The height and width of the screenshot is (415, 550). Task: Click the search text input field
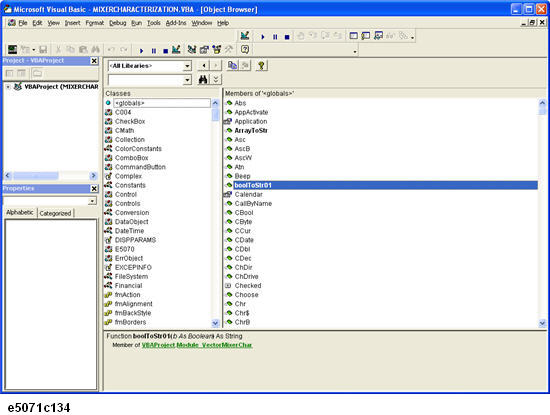[146, 80]
